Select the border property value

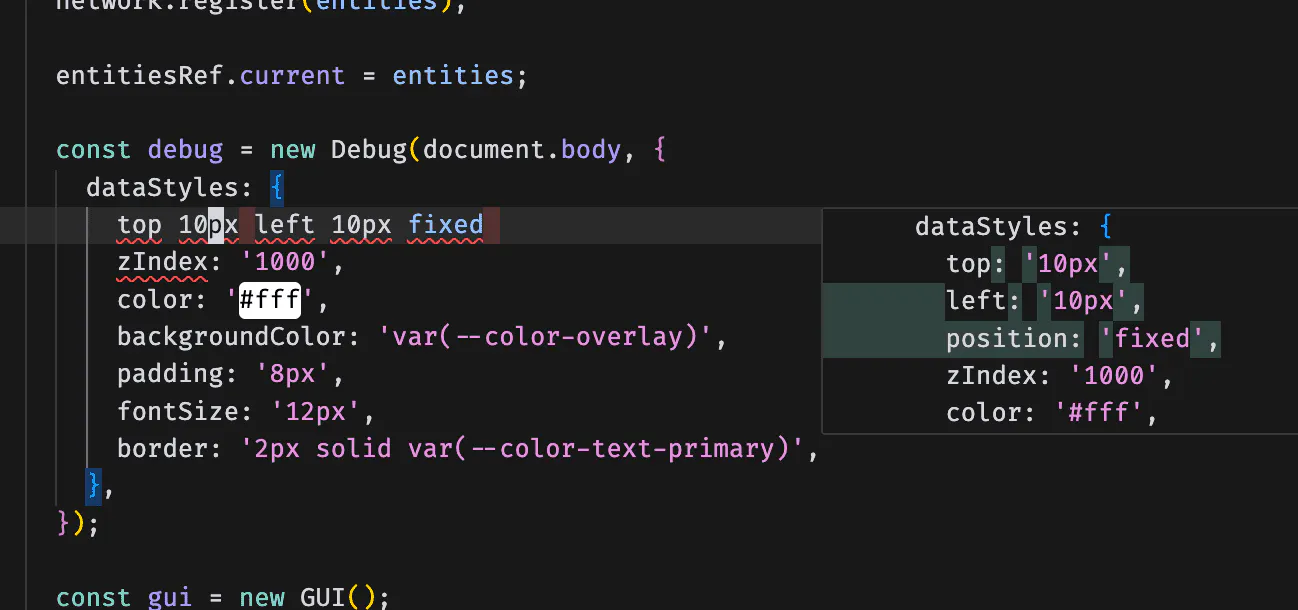pos(530,448)
